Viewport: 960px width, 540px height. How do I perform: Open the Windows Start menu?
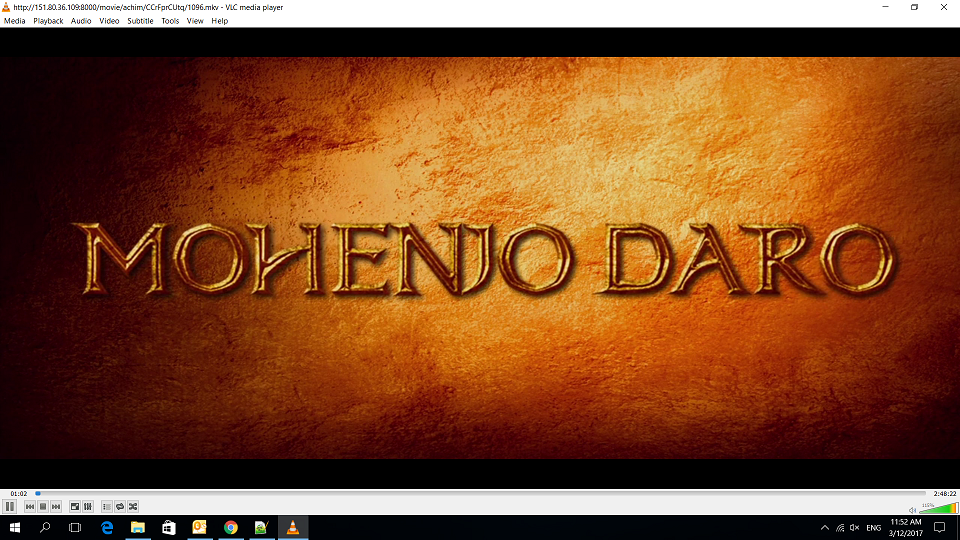pyautogui.click(x=15, y=527)
